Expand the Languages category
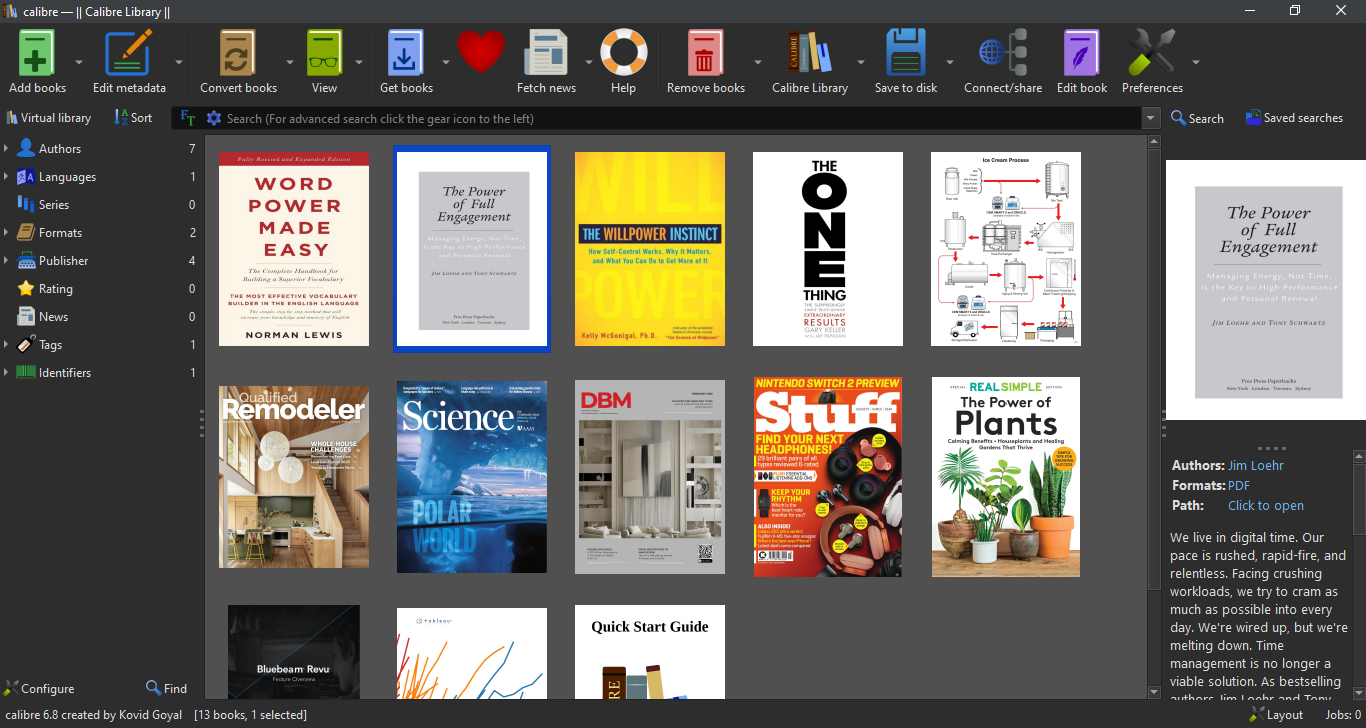The width and height of the screenshot is (1366, 728). (x=6, y=176)
